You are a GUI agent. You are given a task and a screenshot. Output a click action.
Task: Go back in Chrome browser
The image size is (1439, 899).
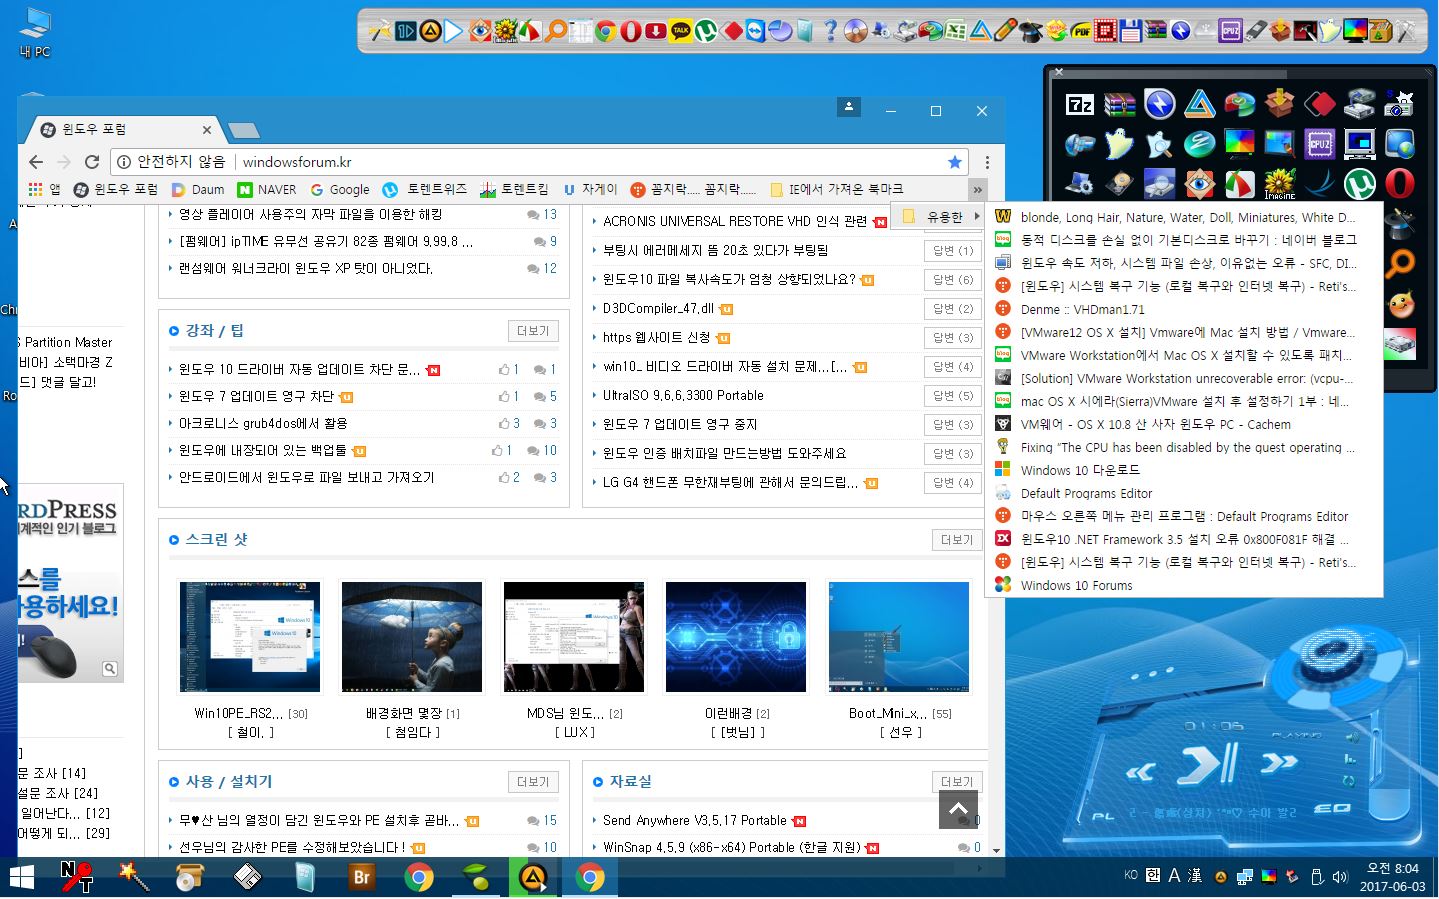pyautogui.click(x=36, y=162)
